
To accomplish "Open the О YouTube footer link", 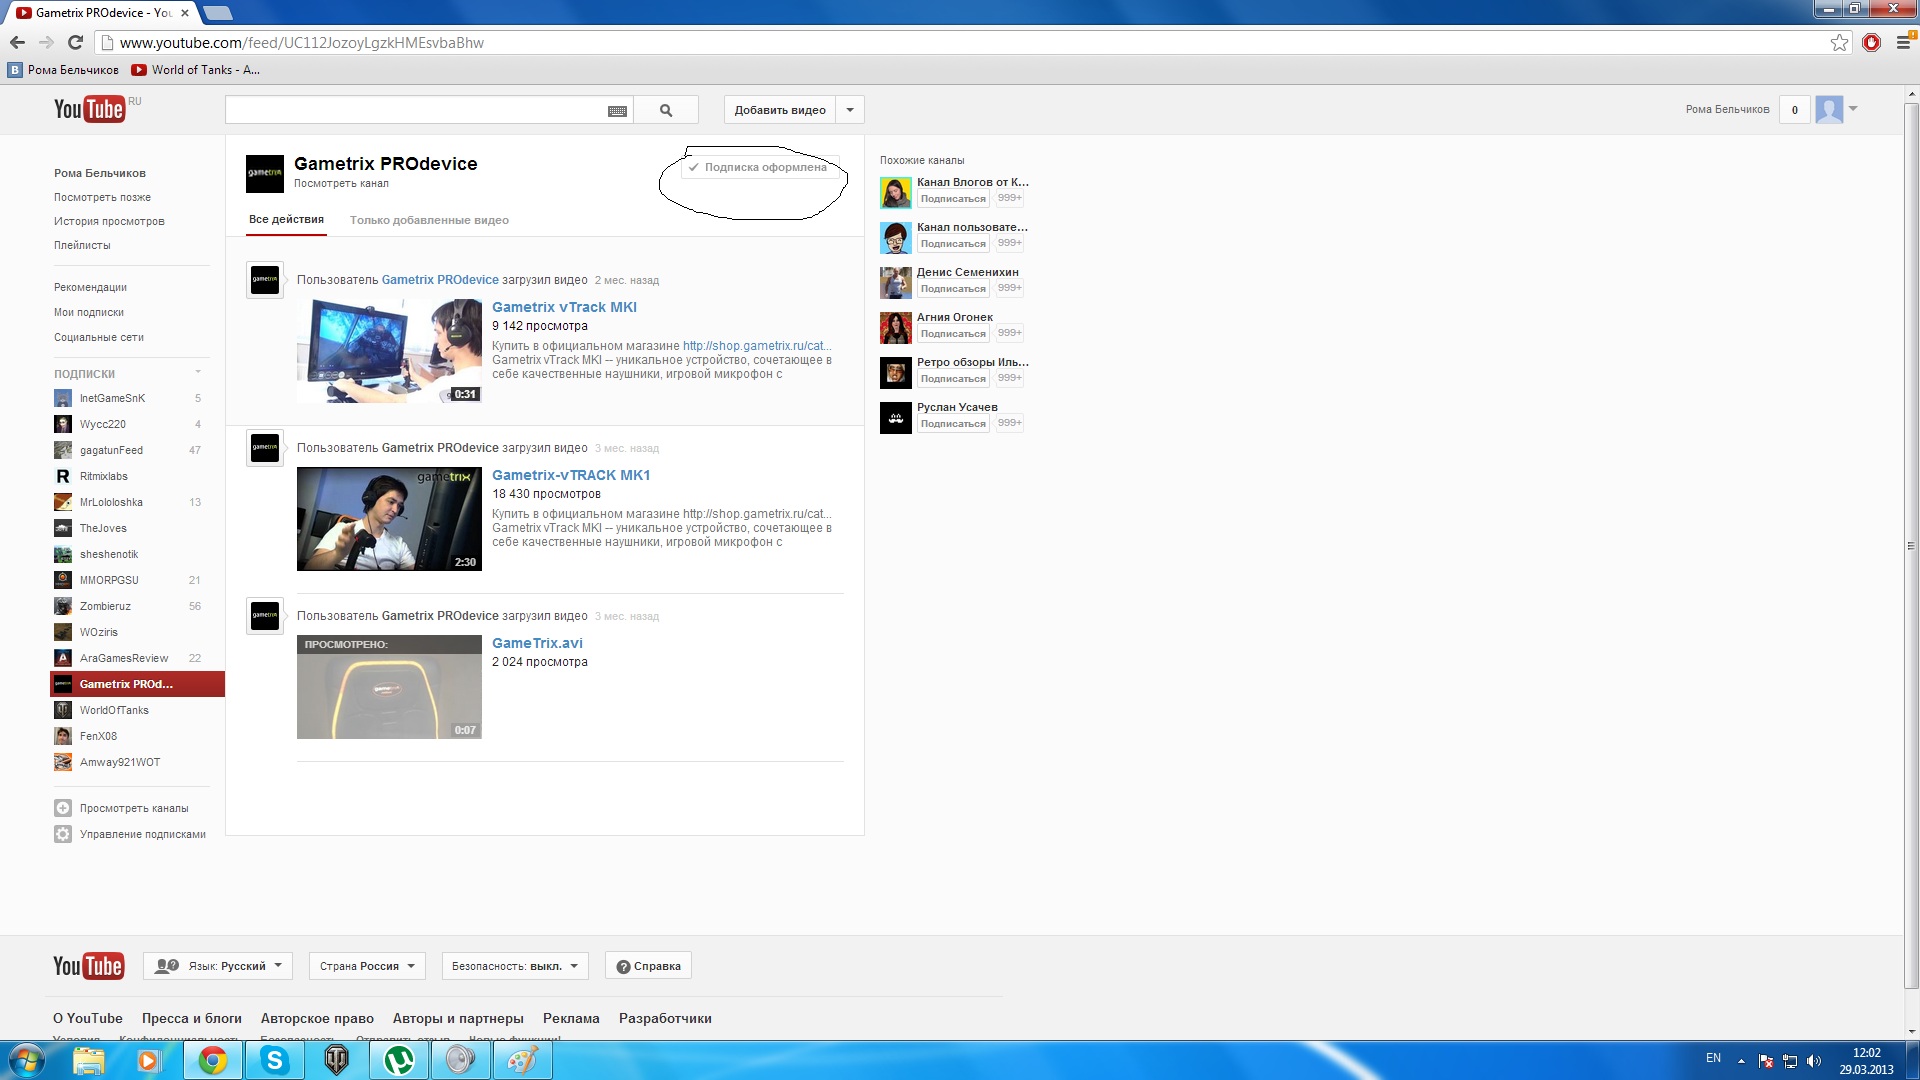I will point(88,1018).
